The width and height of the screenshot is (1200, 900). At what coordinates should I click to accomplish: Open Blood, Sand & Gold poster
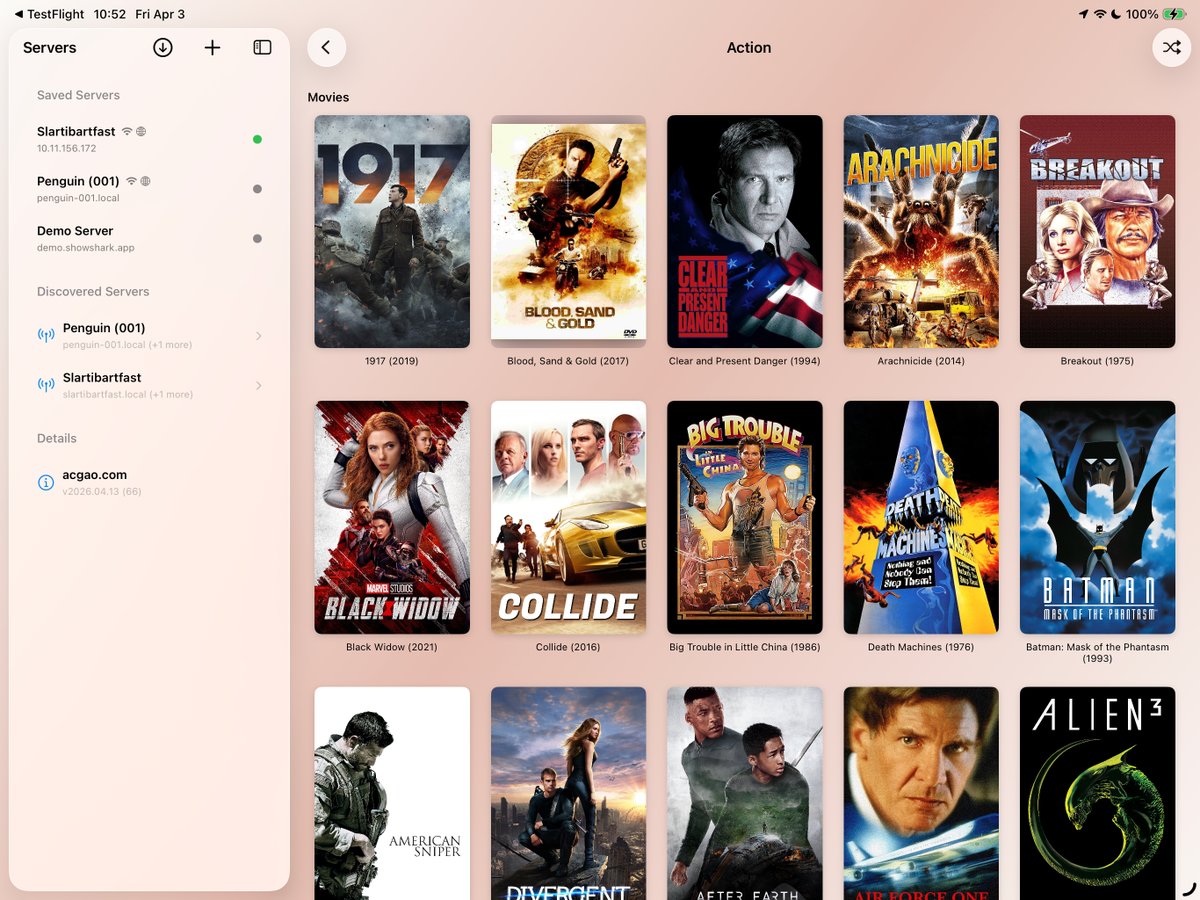click(568, 231)
